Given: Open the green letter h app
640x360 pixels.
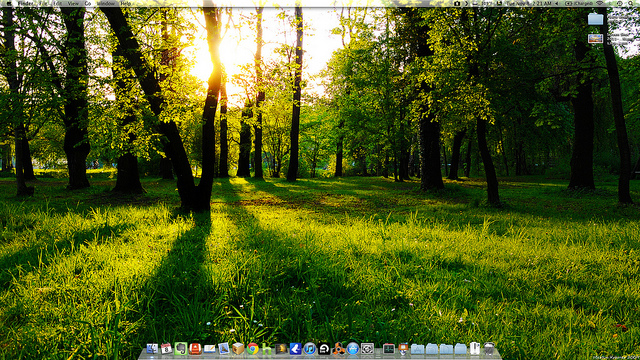Looking at the screenshot, I should pyautogui.click(x=267, y=349).
